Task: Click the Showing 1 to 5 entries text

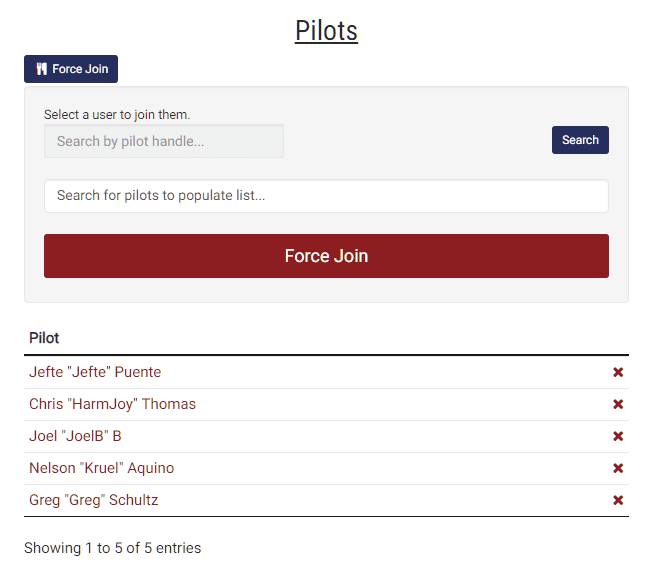Action: (112, 548)
